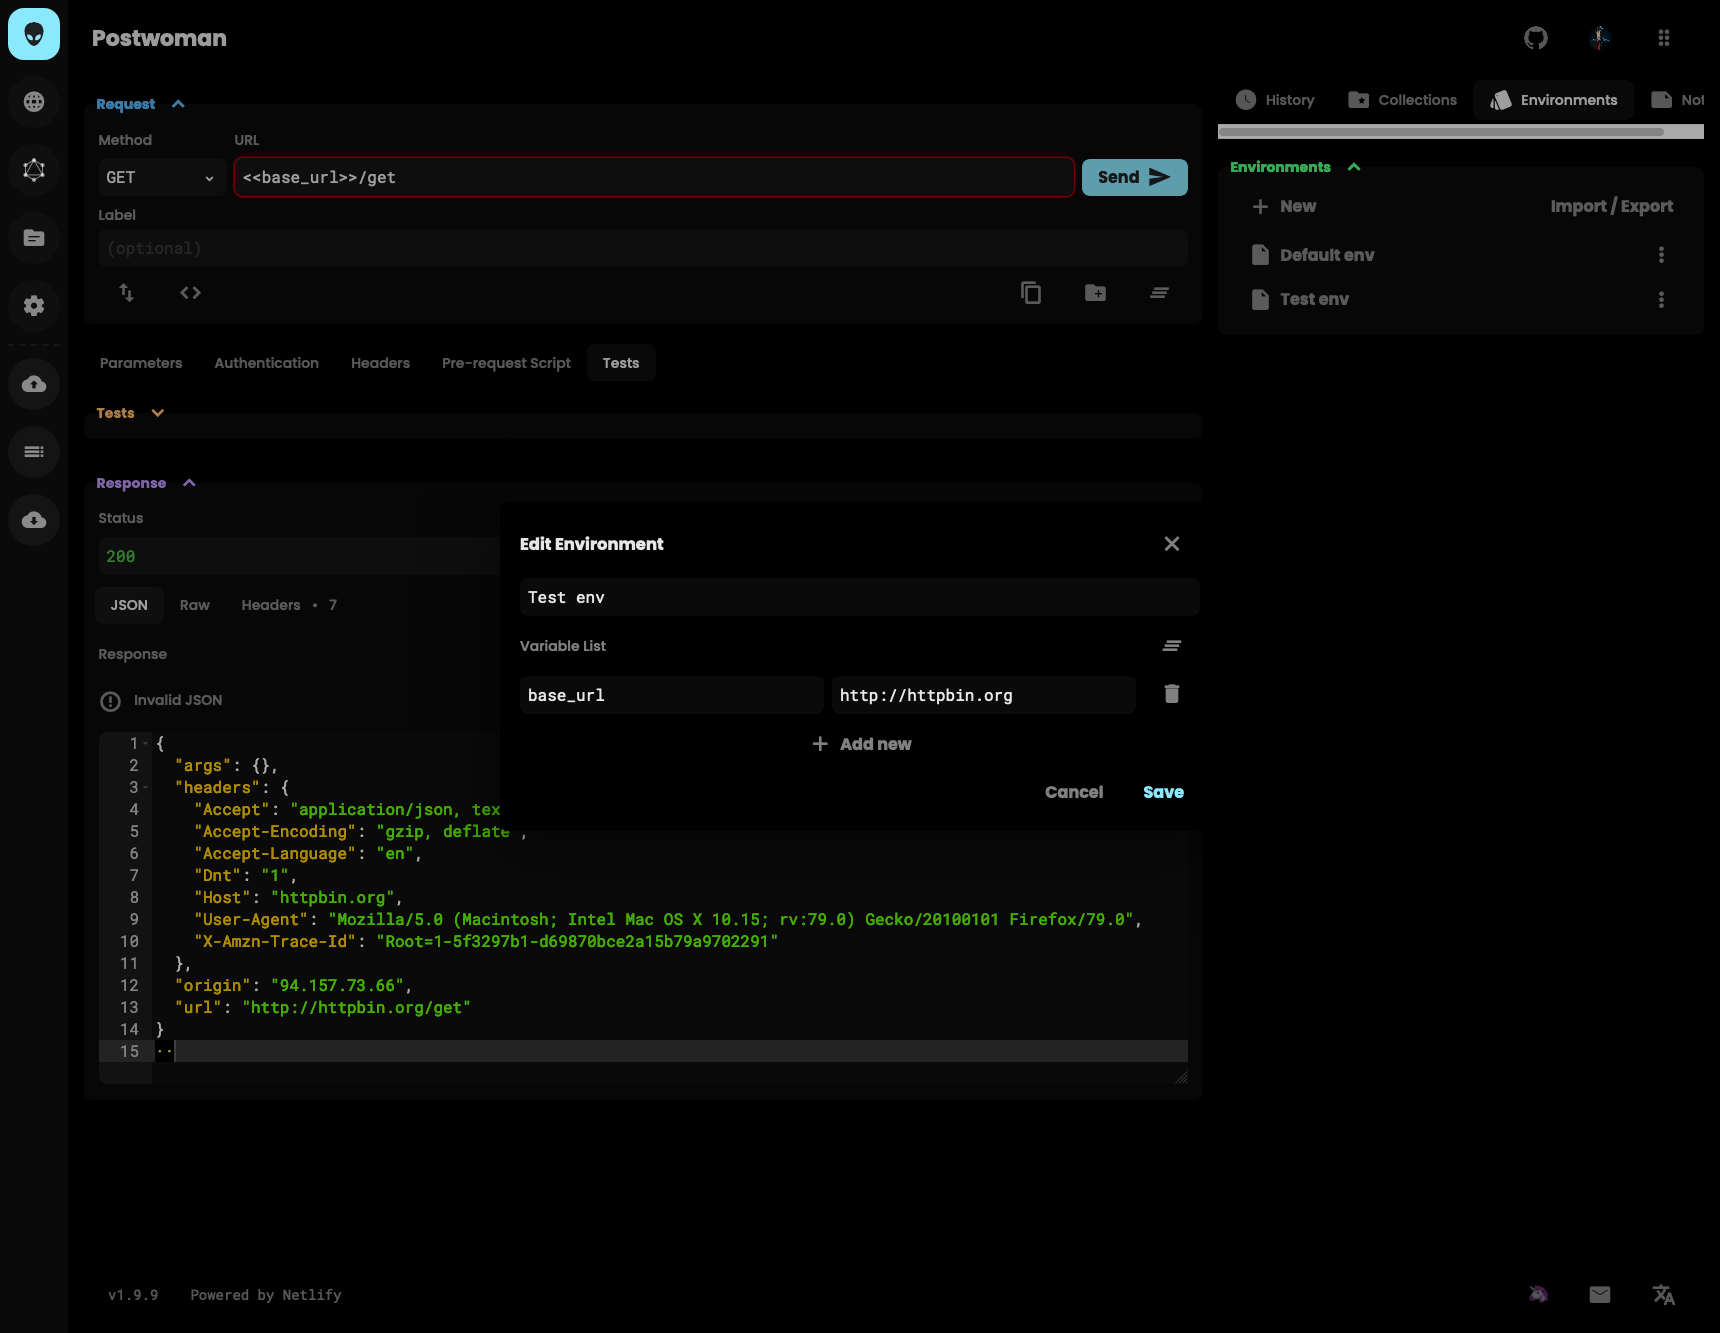
Task: Open the Test env entry
Action: [x=1300, y=300]
